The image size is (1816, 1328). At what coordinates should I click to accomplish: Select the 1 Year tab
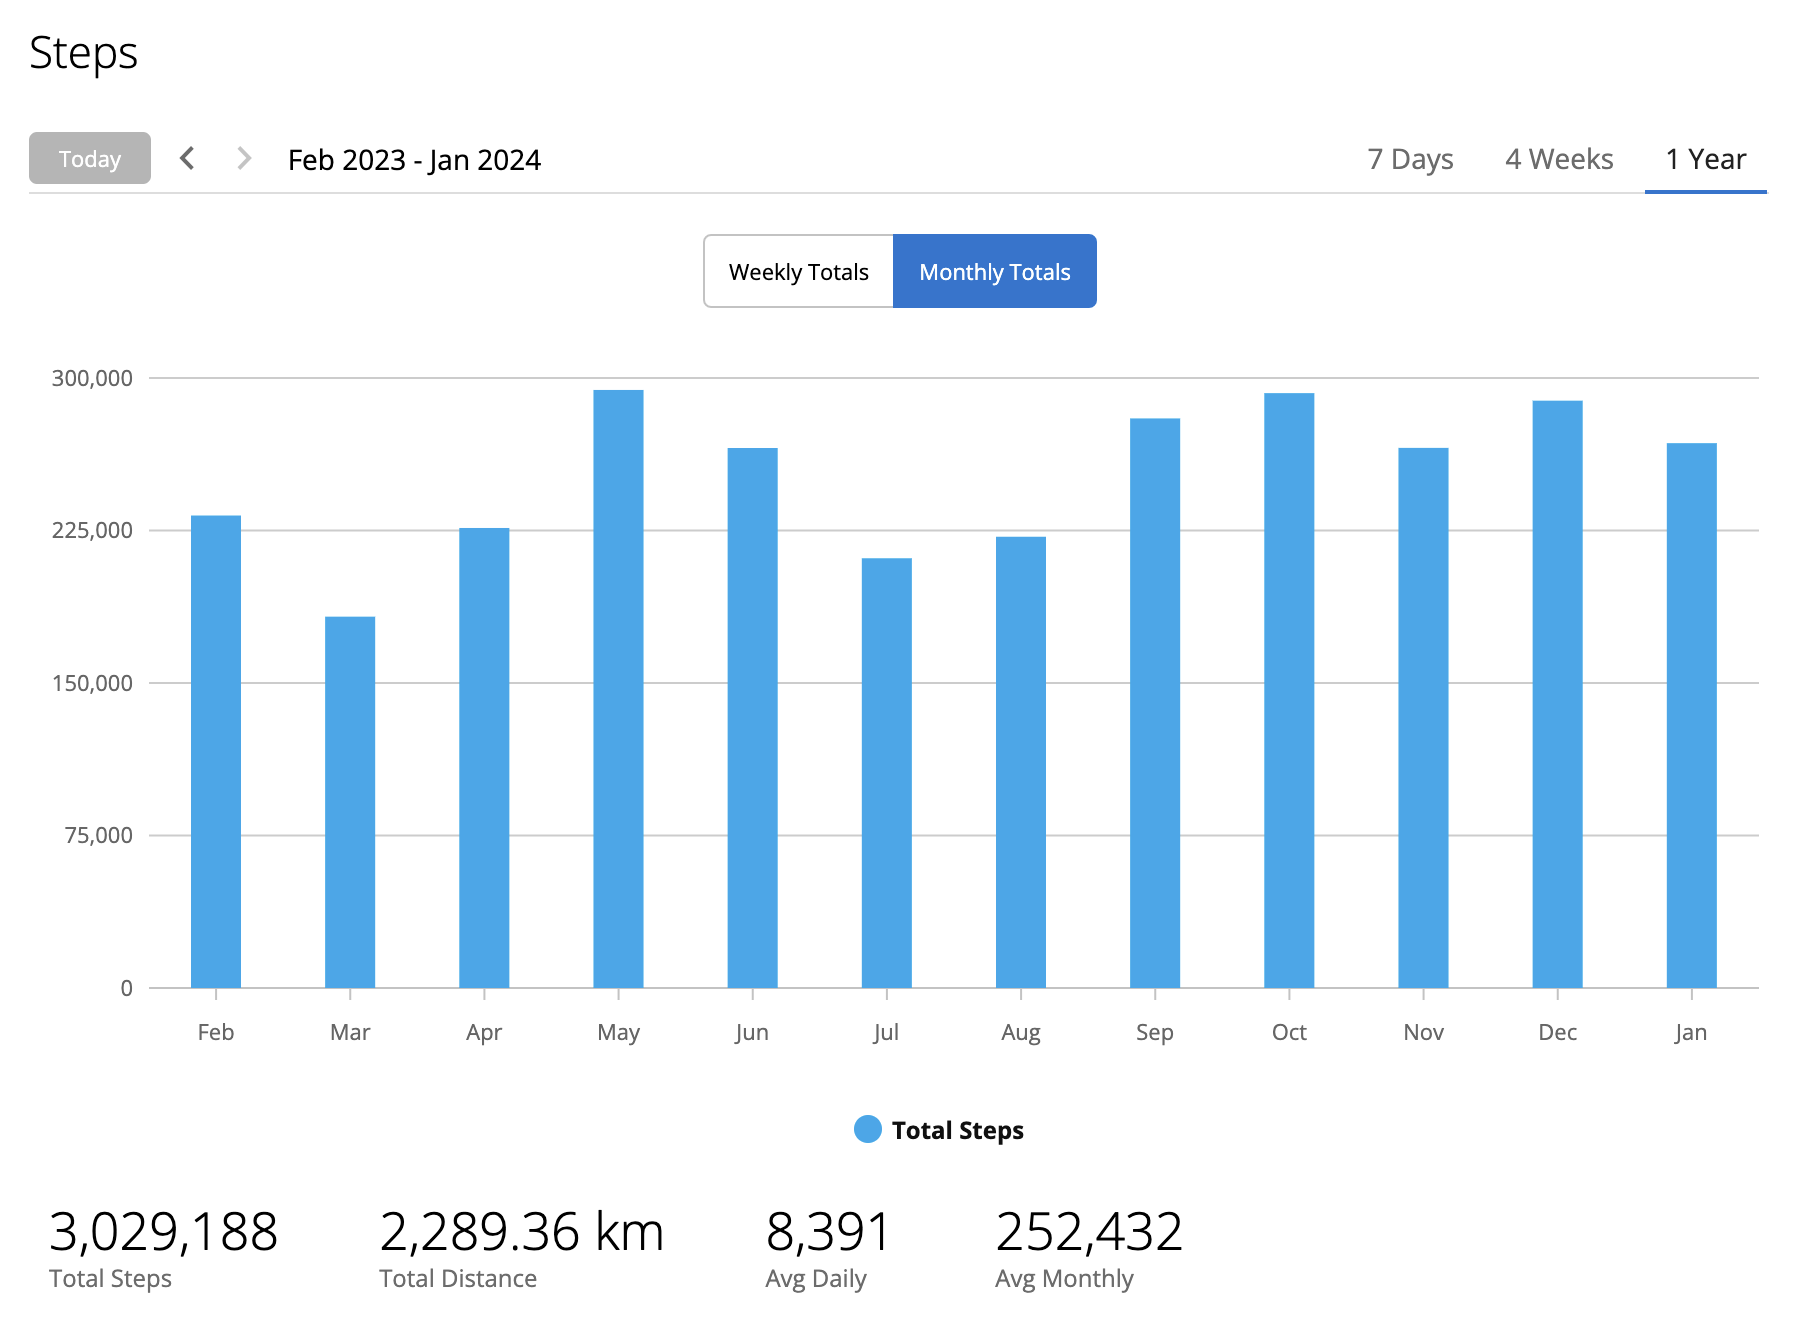[x=1705, y=159]
